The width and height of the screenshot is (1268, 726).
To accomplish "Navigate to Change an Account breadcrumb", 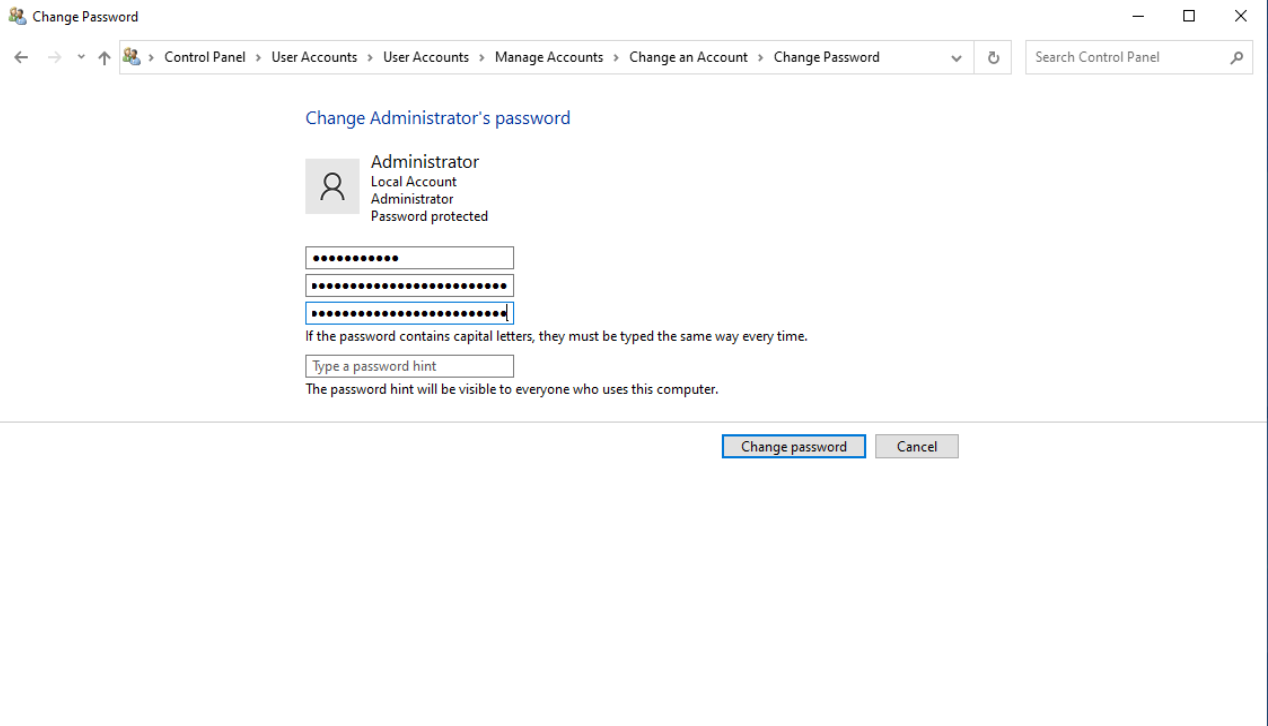I will pyautogui.click(x=688, y=57).
